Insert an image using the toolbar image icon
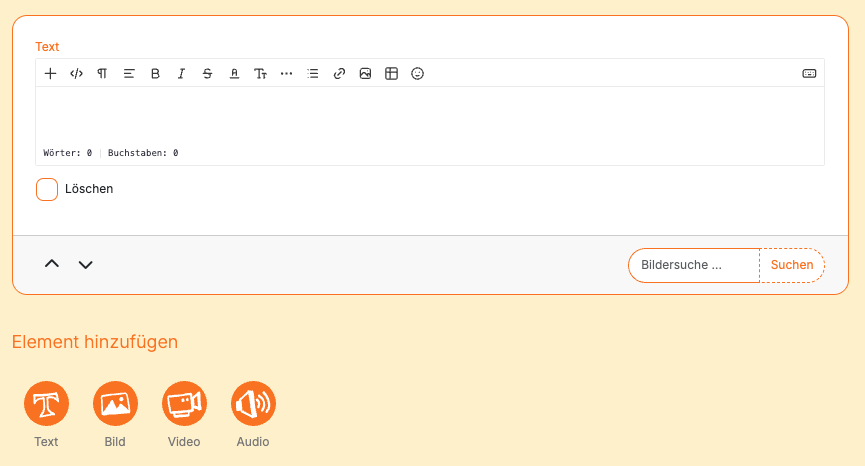The width and height of the screenshot is (865, 466). click(x=366, y=73)
